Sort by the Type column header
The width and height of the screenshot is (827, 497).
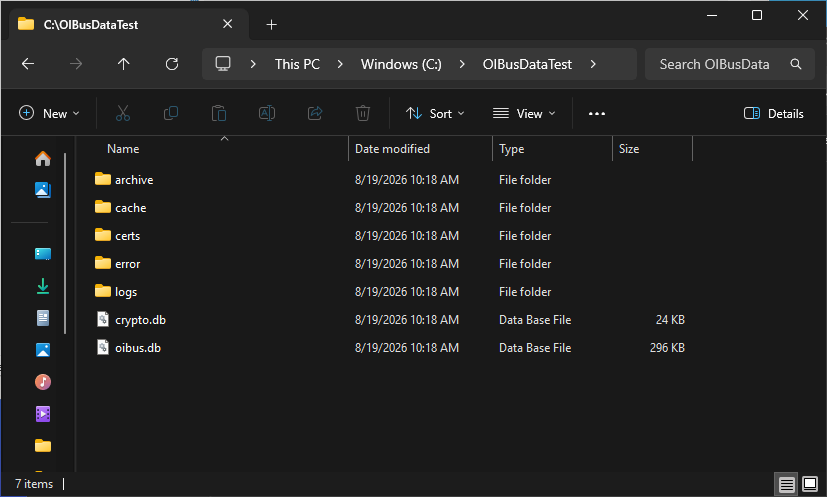click(x=512, y=149)
